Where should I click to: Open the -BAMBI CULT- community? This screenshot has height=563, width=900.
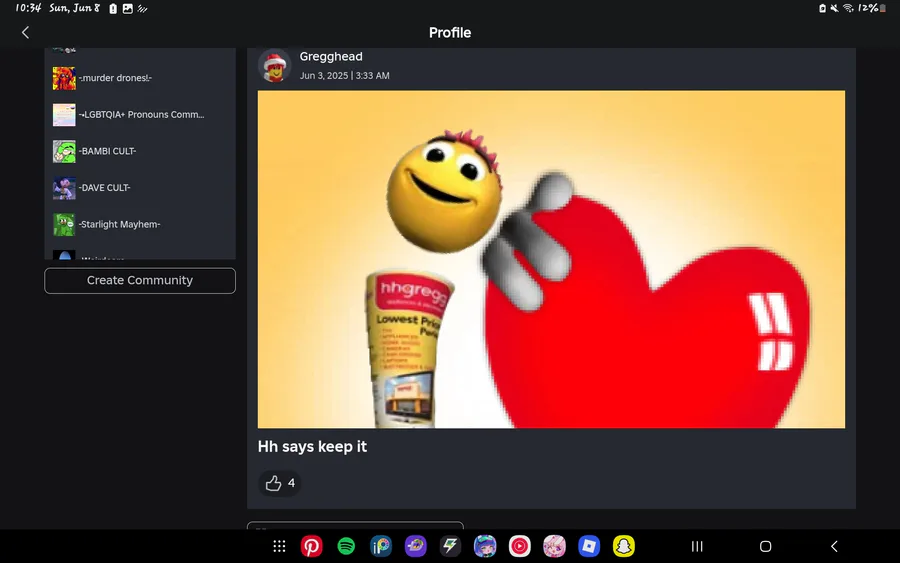tap(140, 152)
